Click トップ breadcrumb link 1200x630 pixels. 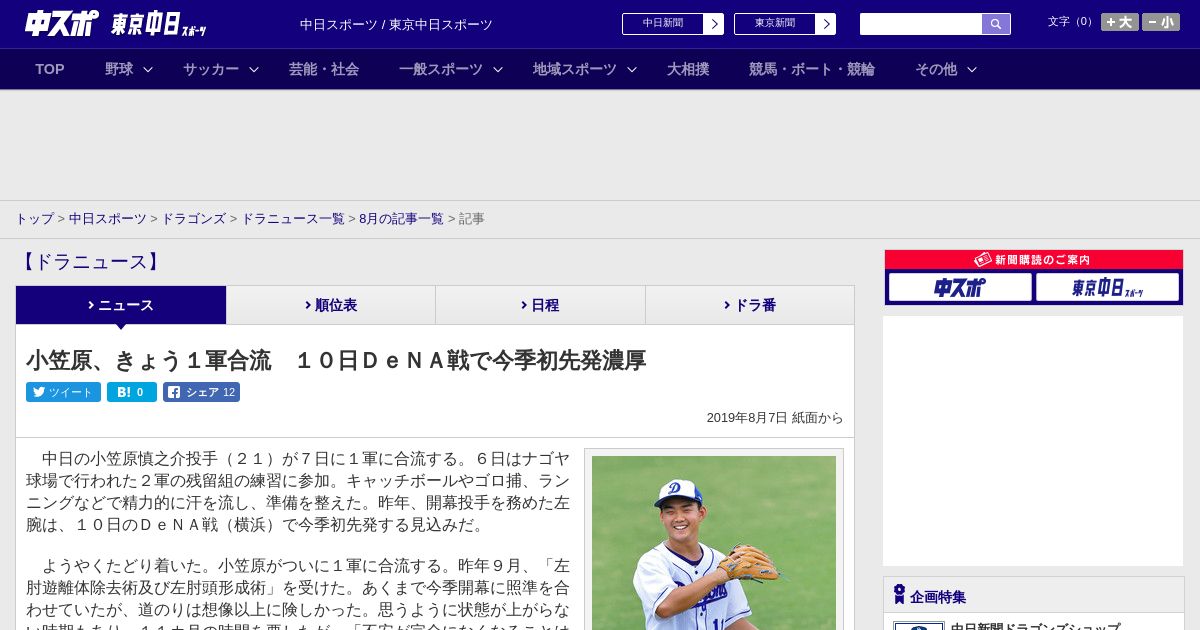[34, 219]
